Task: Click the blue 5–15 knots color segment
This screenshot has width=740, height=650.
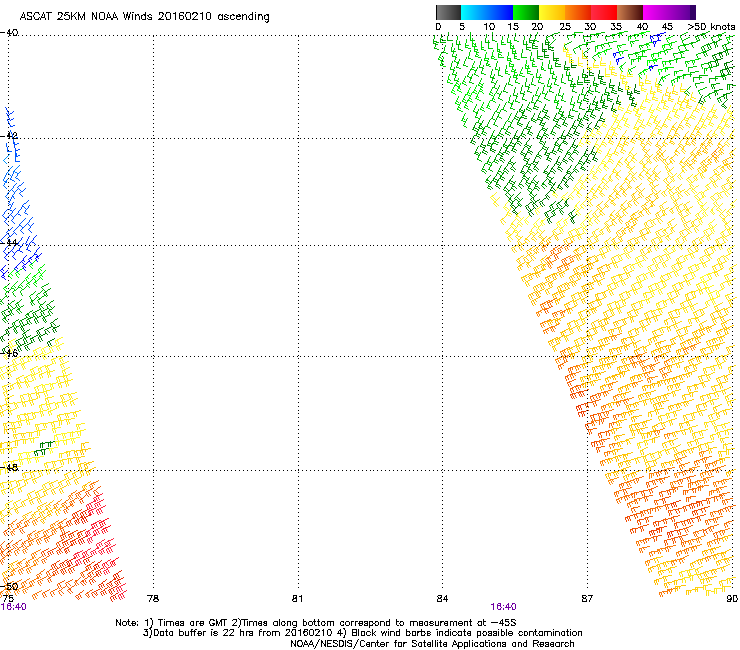Action: pos(487,12)
